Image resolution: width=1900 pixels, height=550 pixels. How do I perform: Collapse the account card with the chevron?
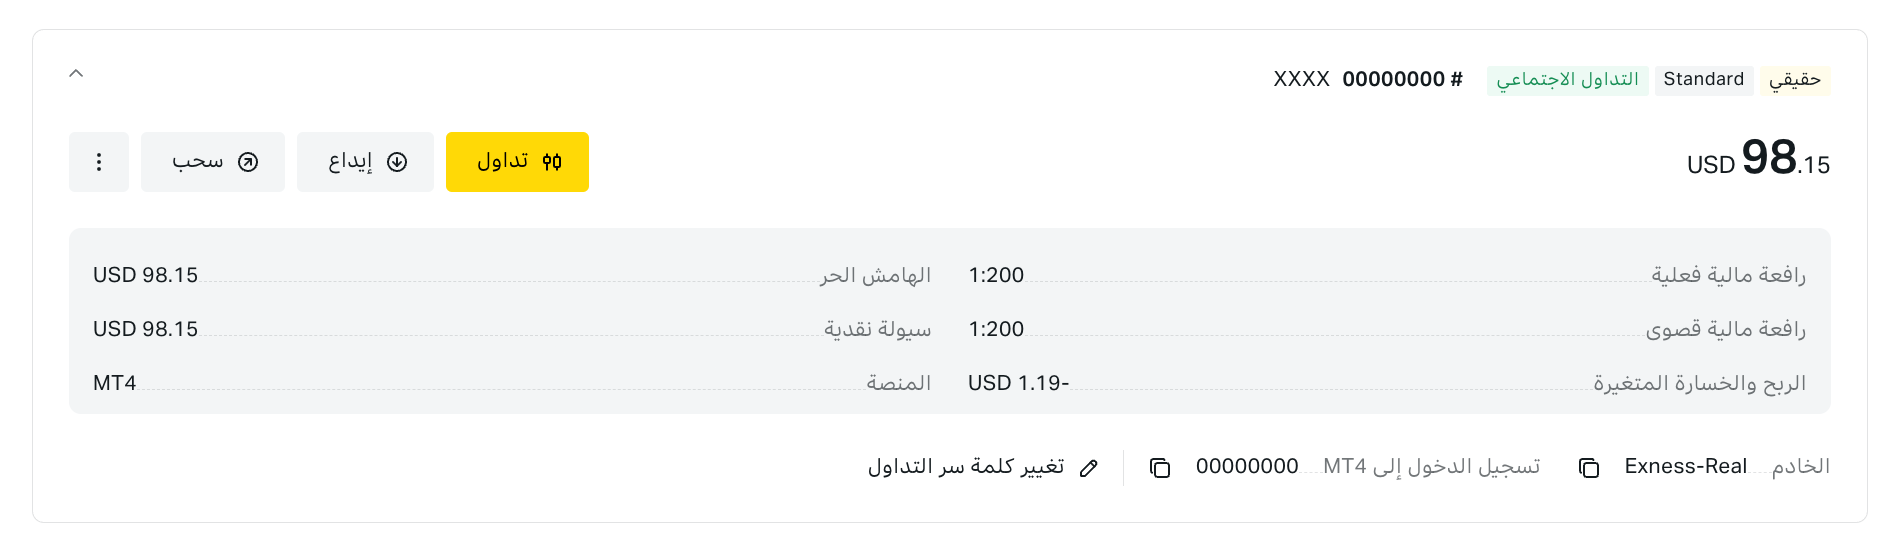pos(76,73)
